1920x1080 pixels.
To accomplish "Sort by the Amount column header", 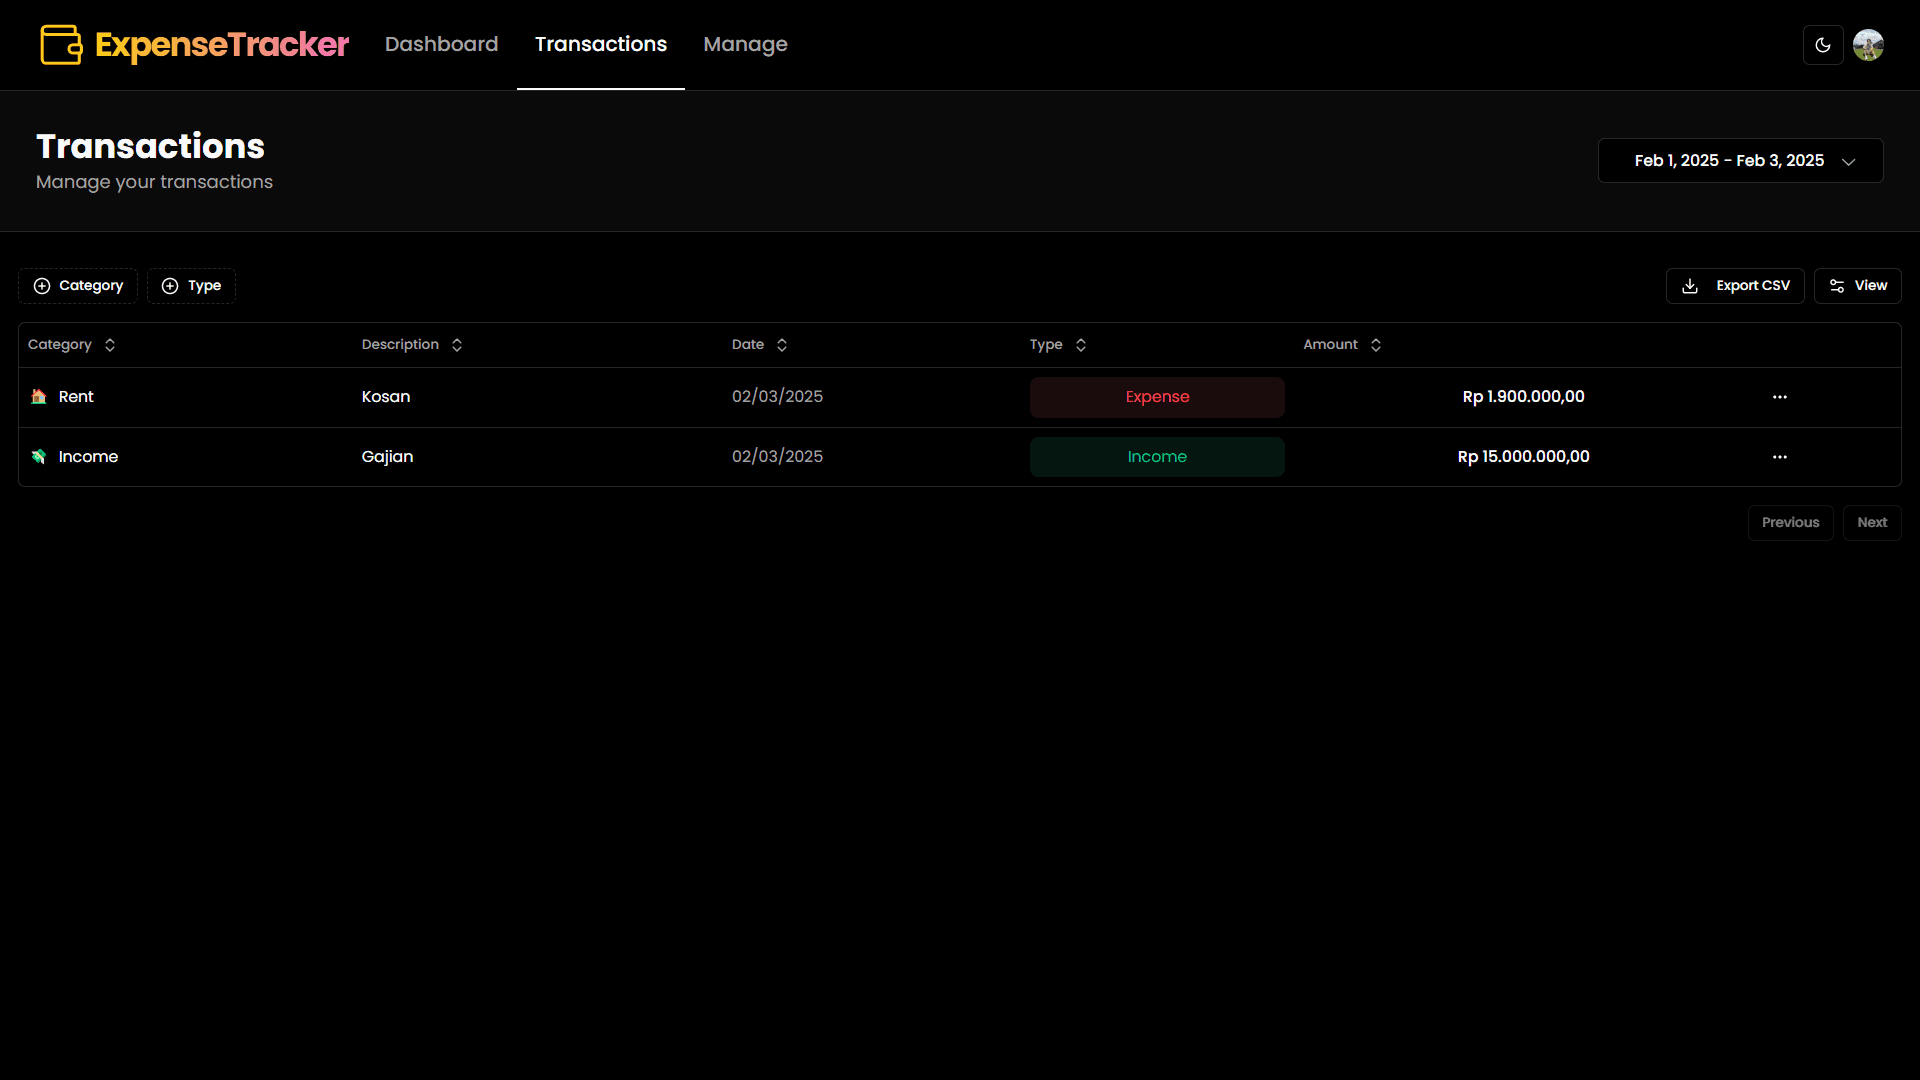I will [1342, 345].
